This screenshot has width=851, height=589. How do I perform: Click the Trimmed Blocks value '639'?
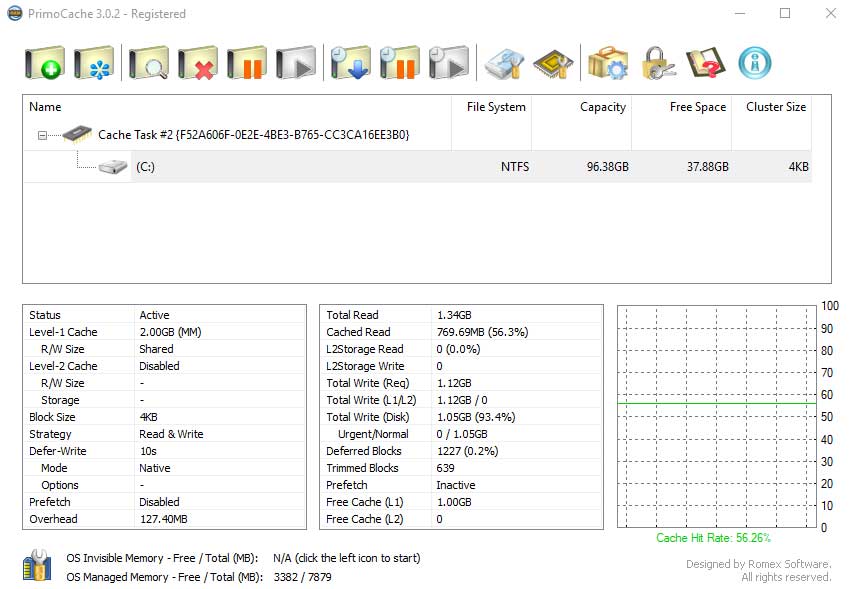tap(445, 468)
